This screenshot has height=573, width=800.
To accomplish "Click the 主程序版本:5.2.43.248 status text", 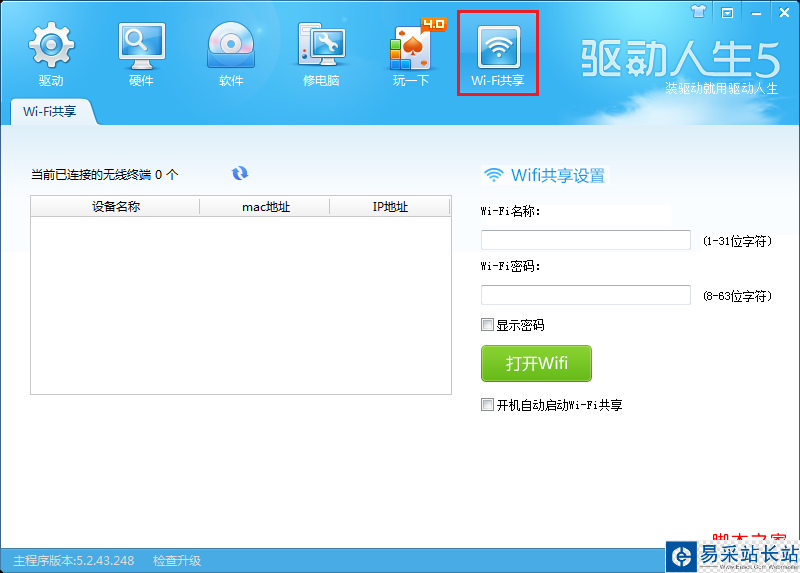I will pyautogui.click(x=74, y=561).
